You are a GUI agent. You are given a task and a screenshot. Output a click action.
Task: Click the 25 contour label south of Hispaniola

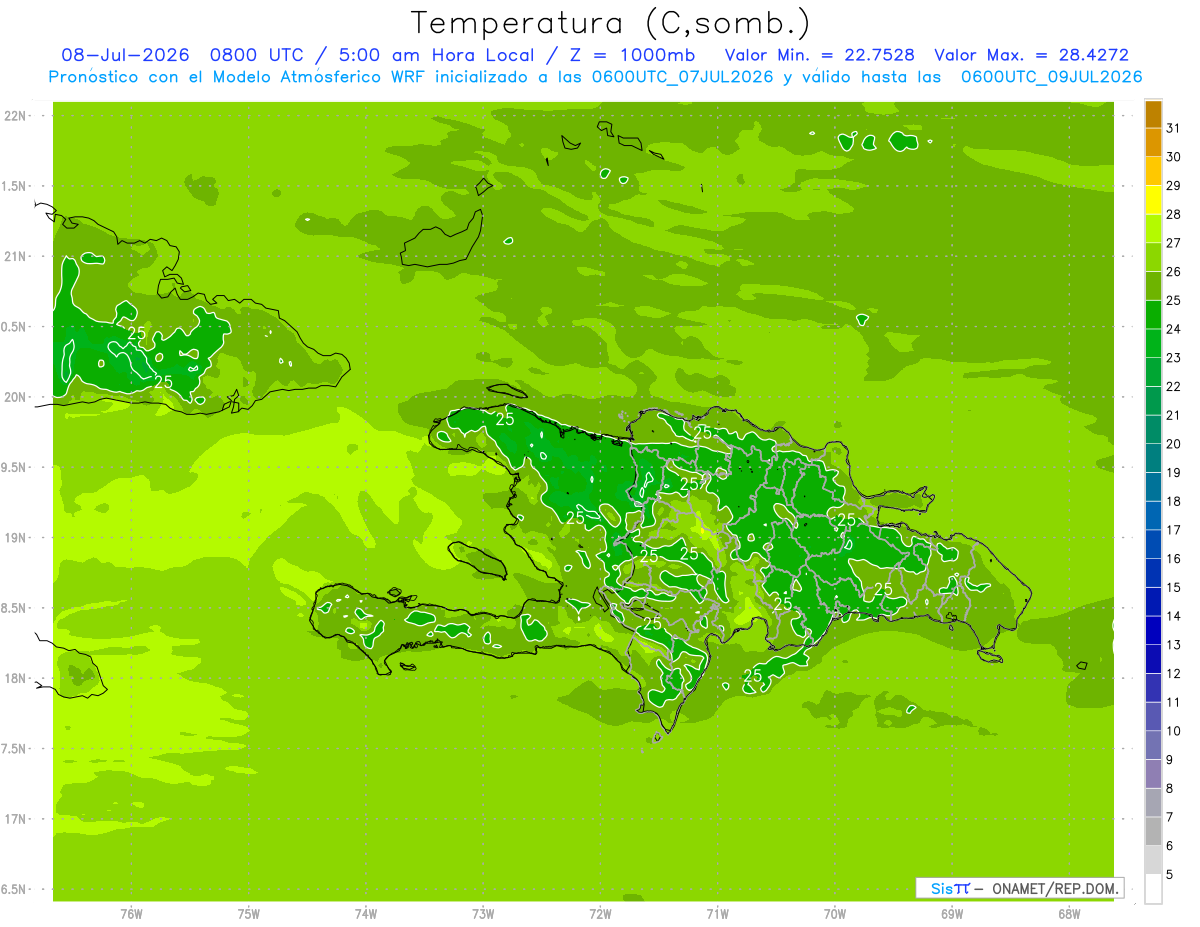click(753, 676)
